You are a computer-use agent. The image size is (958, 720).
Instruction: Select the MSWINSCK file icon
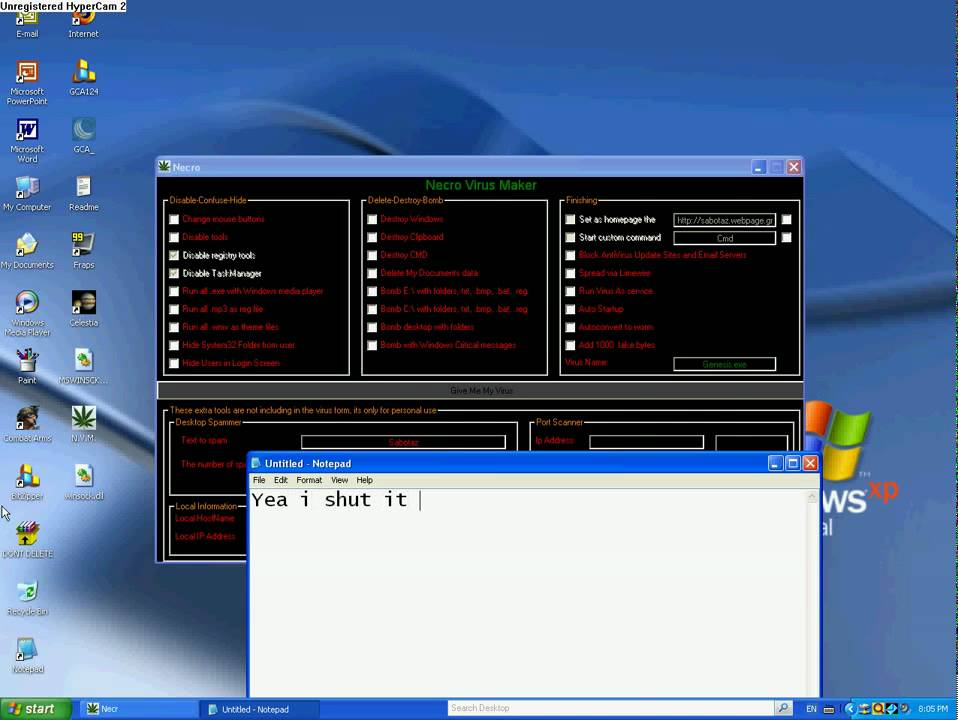[84, 366]
